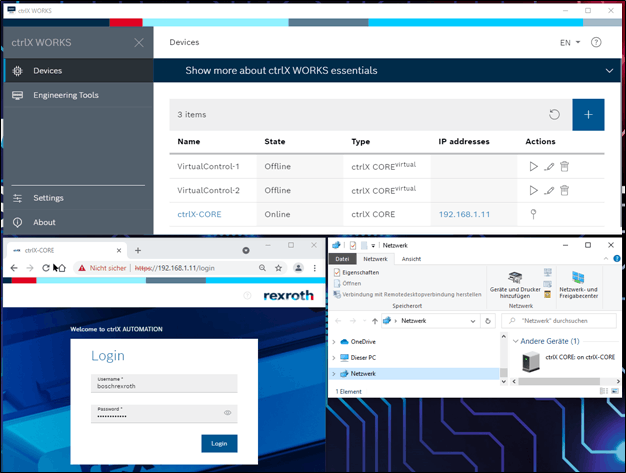The height and width of the screenshot is (473, 626).
Task: Open the EN language dropdown
Action: [x=570, y=43]
